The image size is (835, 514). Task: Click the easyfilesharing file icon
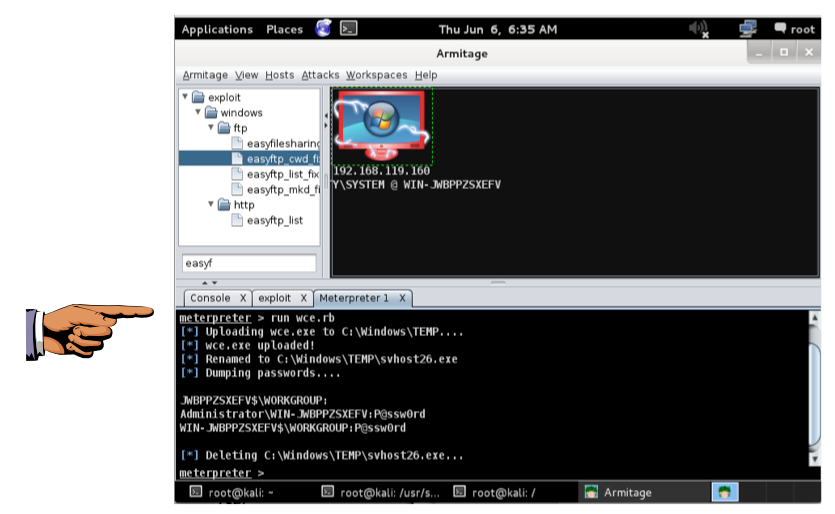pos(237,143)
